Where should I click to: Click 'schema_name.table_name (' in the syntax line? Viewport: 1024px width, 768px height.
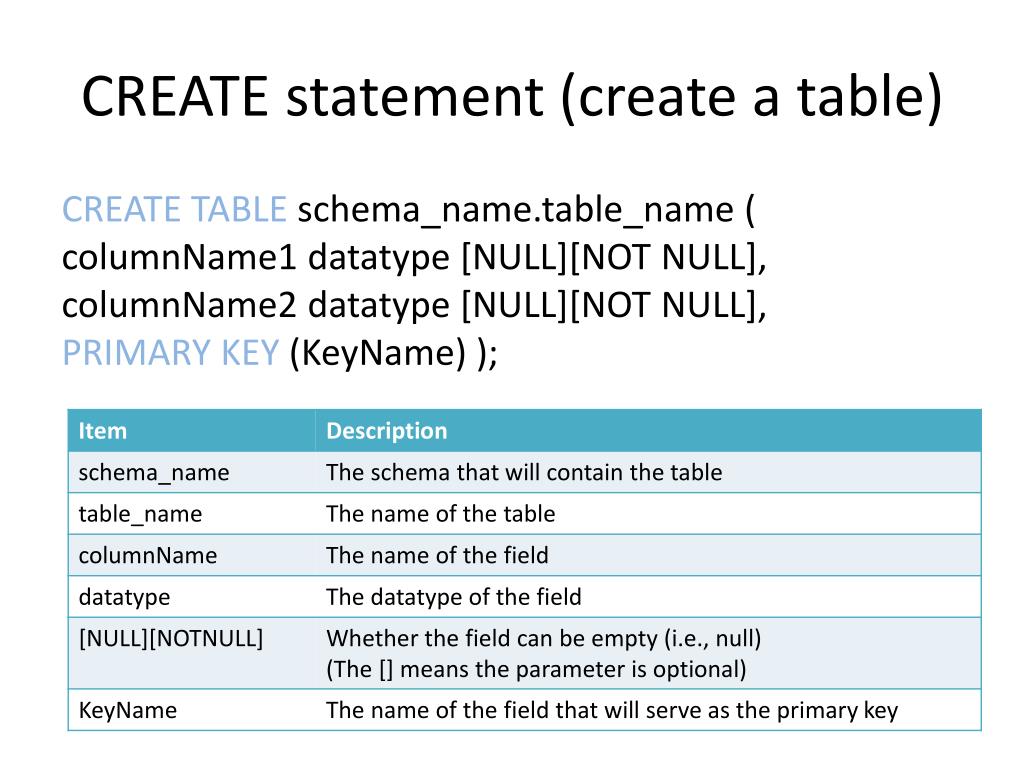(x=526, y=211)
